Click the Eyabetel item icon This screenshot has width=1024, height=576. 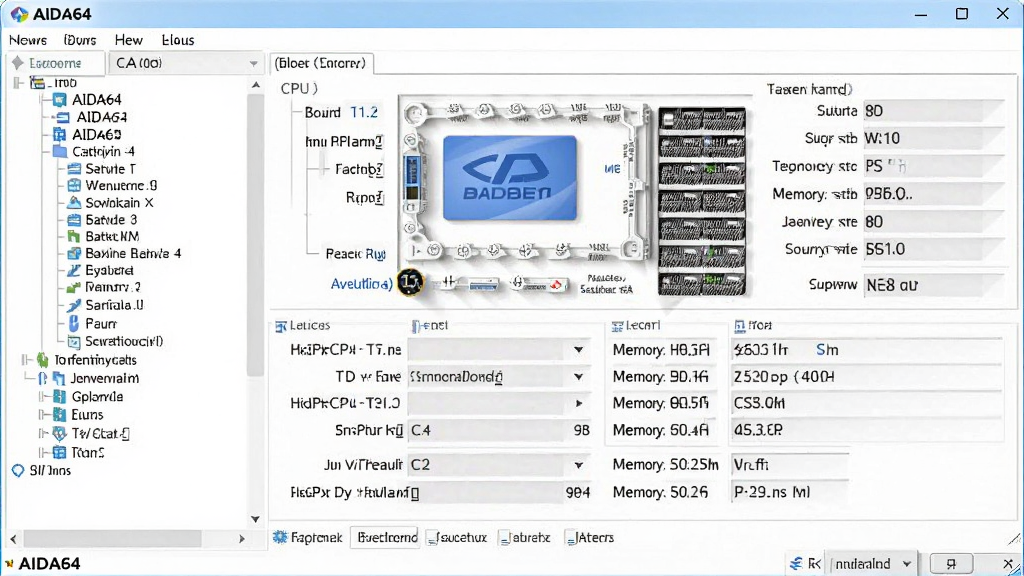(74, 270)
